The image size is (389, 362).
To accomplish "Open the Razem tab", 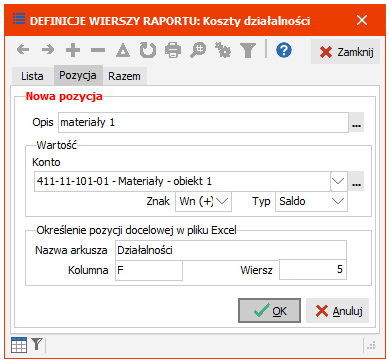I will click(x=124, y=76).
